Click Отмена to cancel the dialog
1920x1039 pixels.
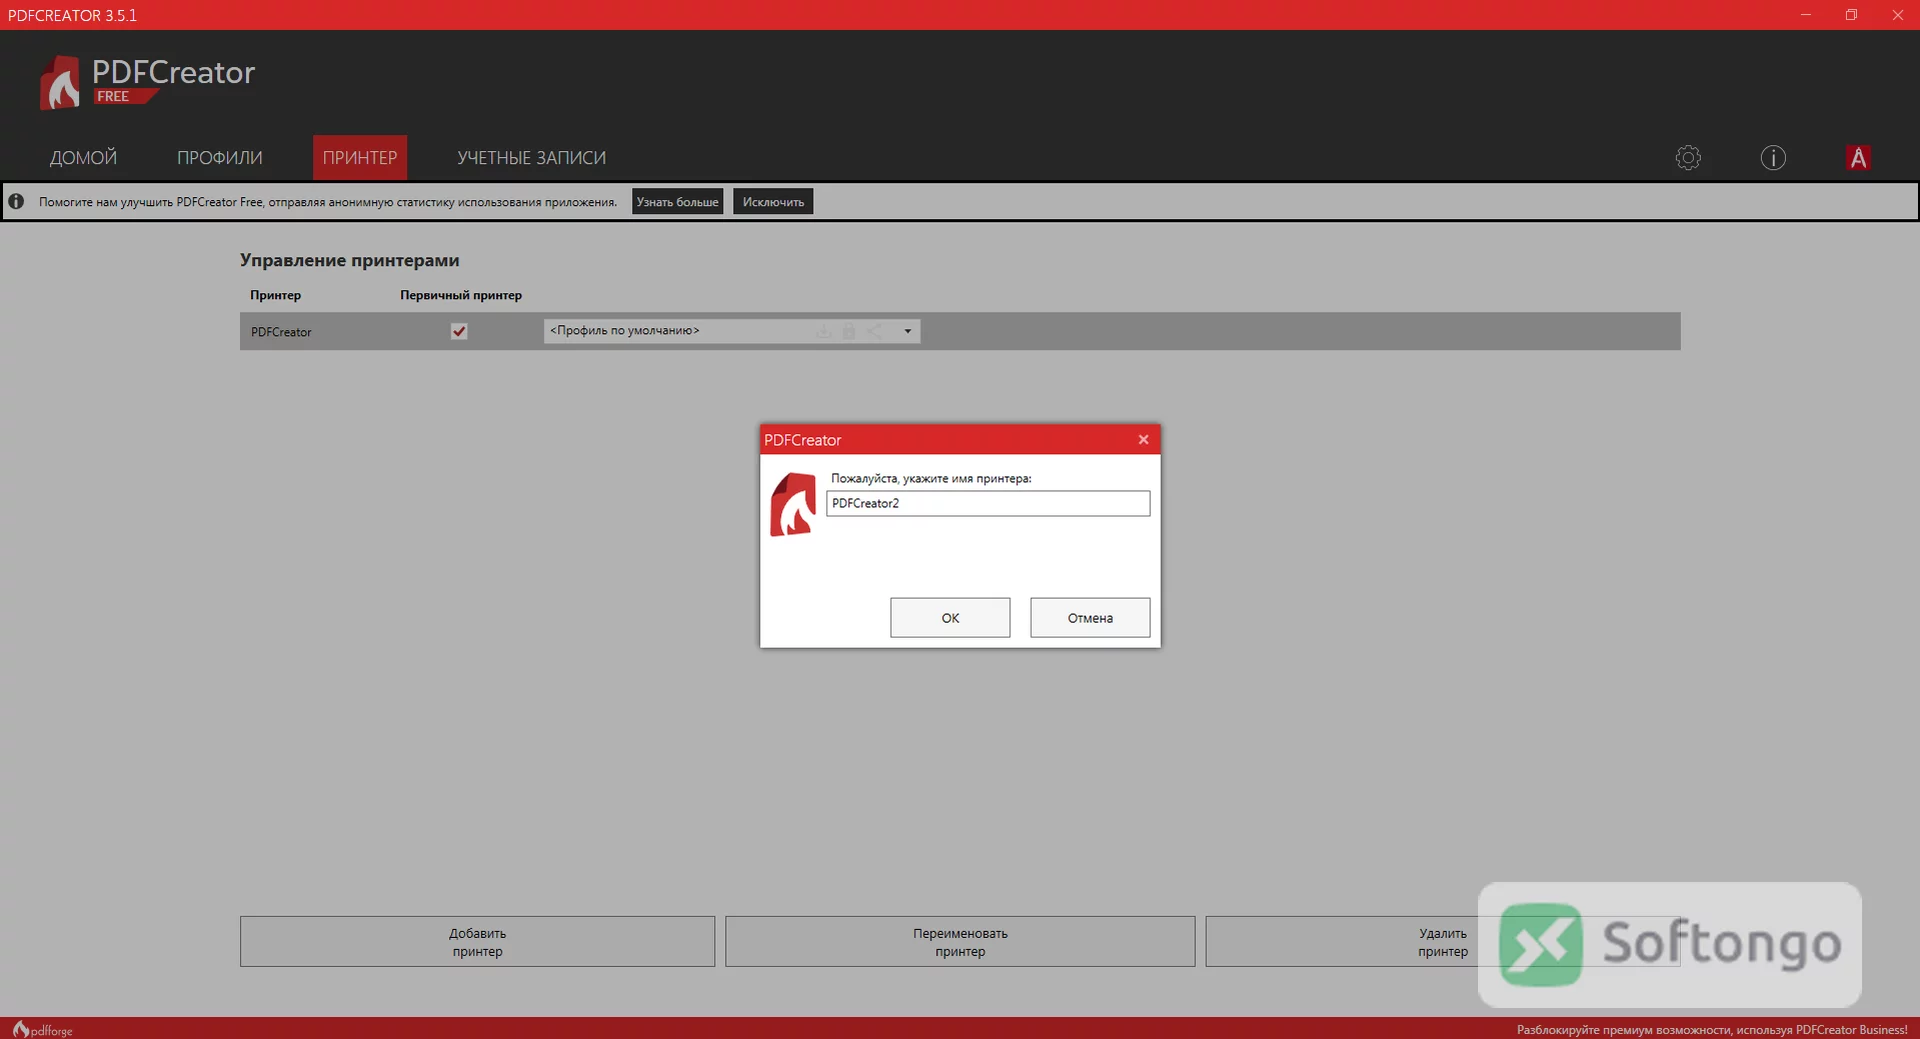tap(1090, 618)
